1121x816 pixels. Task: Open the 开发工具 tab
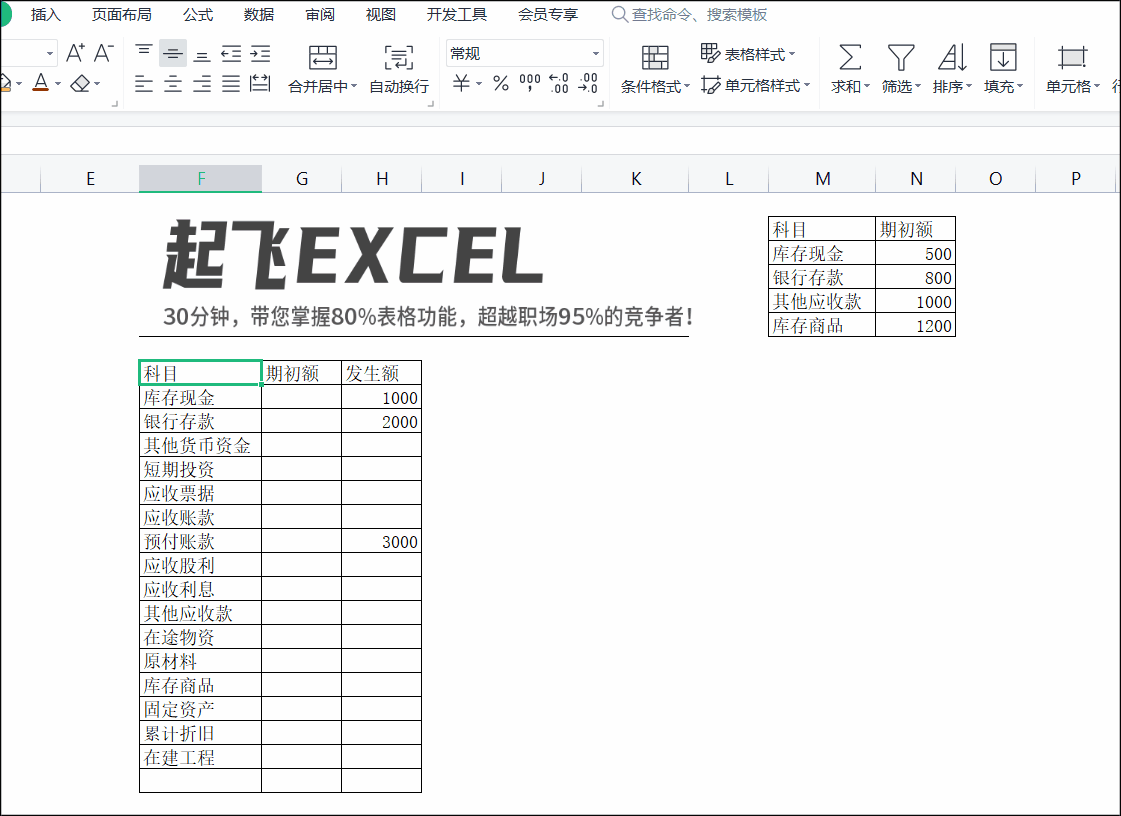pos(457,14)
